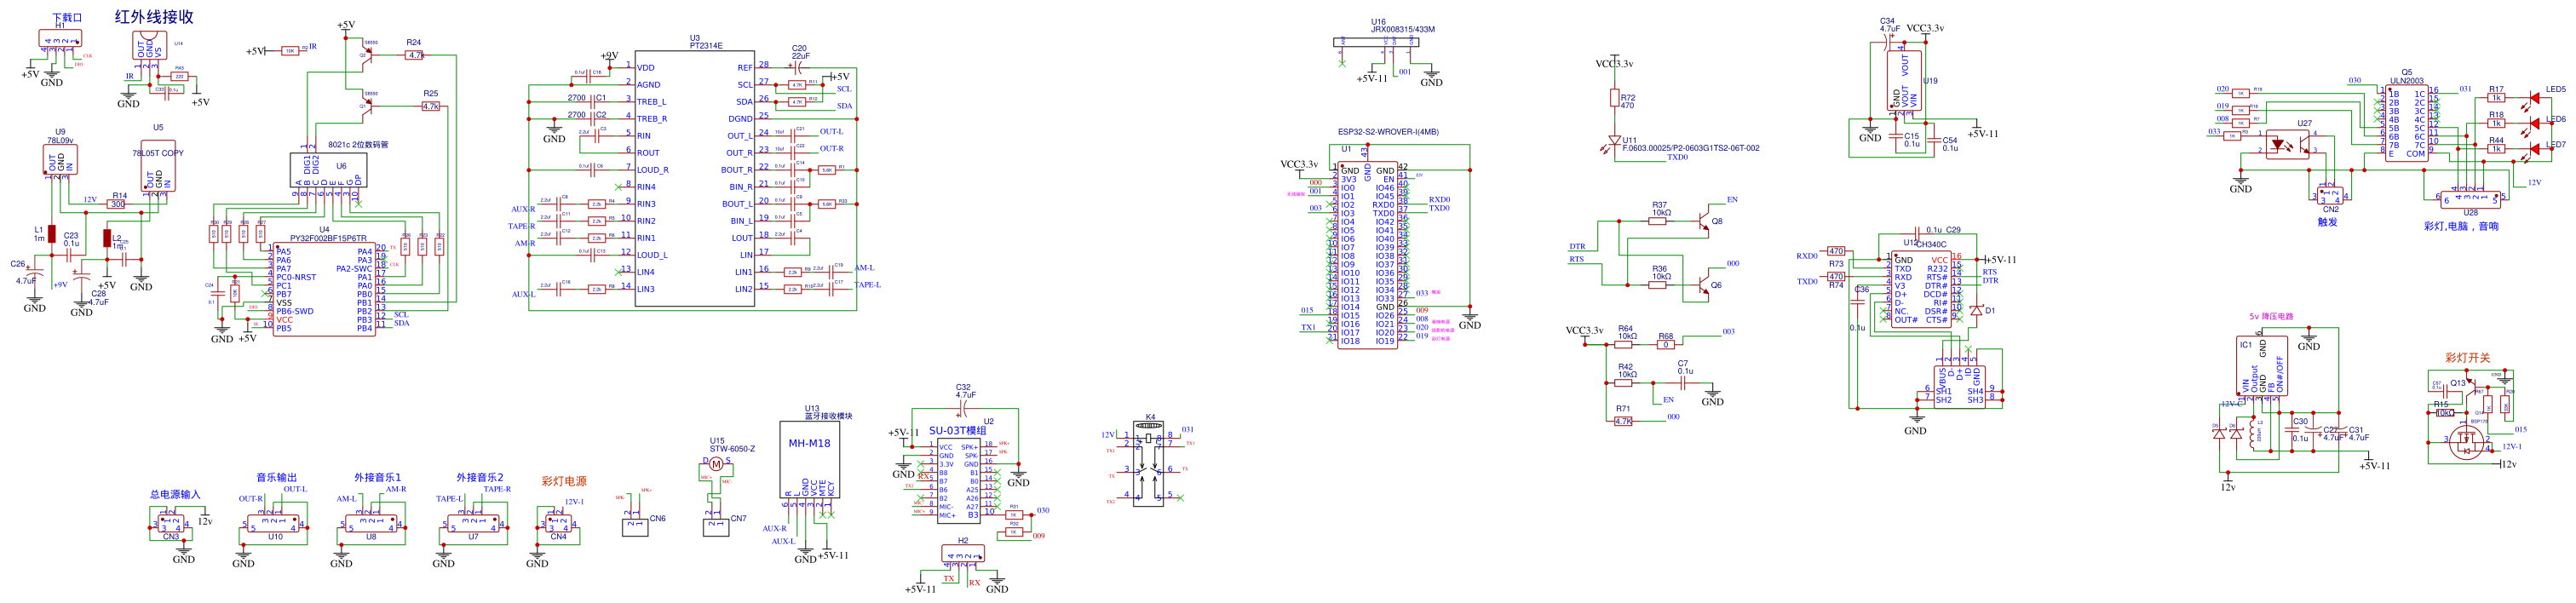This screenshot has width=2576, height=603.
Task: Select header H2 below SU-03T module
Action: pyautogui.click(x=962, y=553)
